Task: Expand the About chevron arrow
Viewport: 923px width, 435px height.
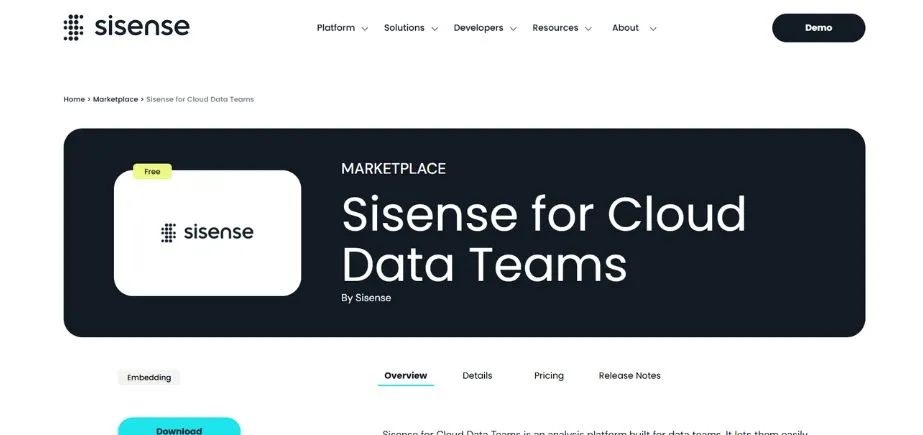Action: 652,28
